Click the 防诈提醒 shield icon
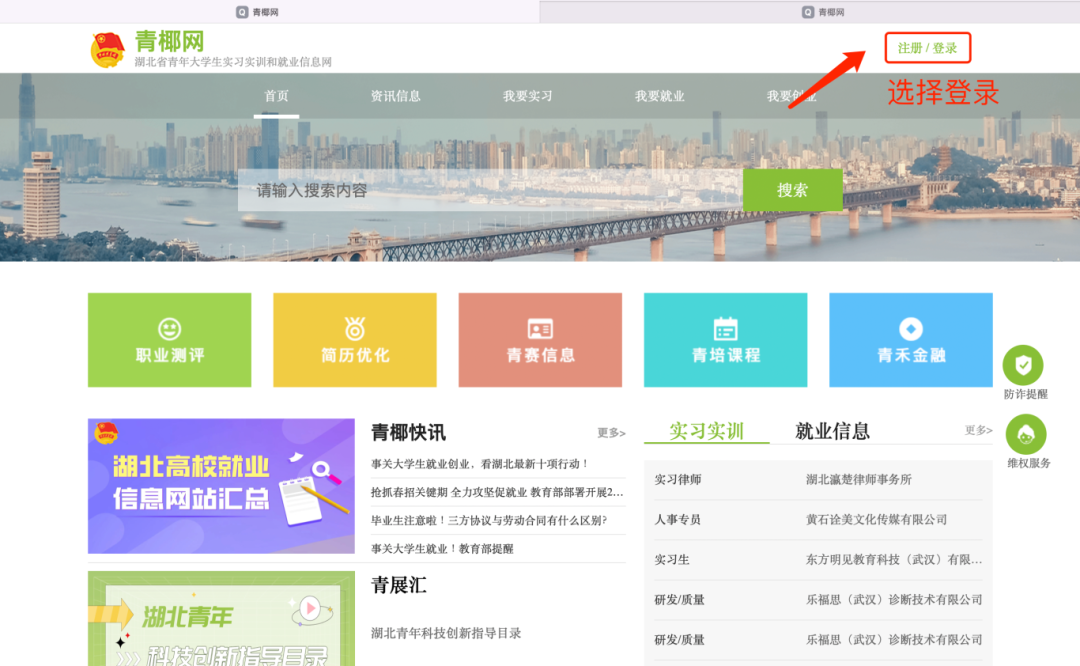 [1023, 365]
